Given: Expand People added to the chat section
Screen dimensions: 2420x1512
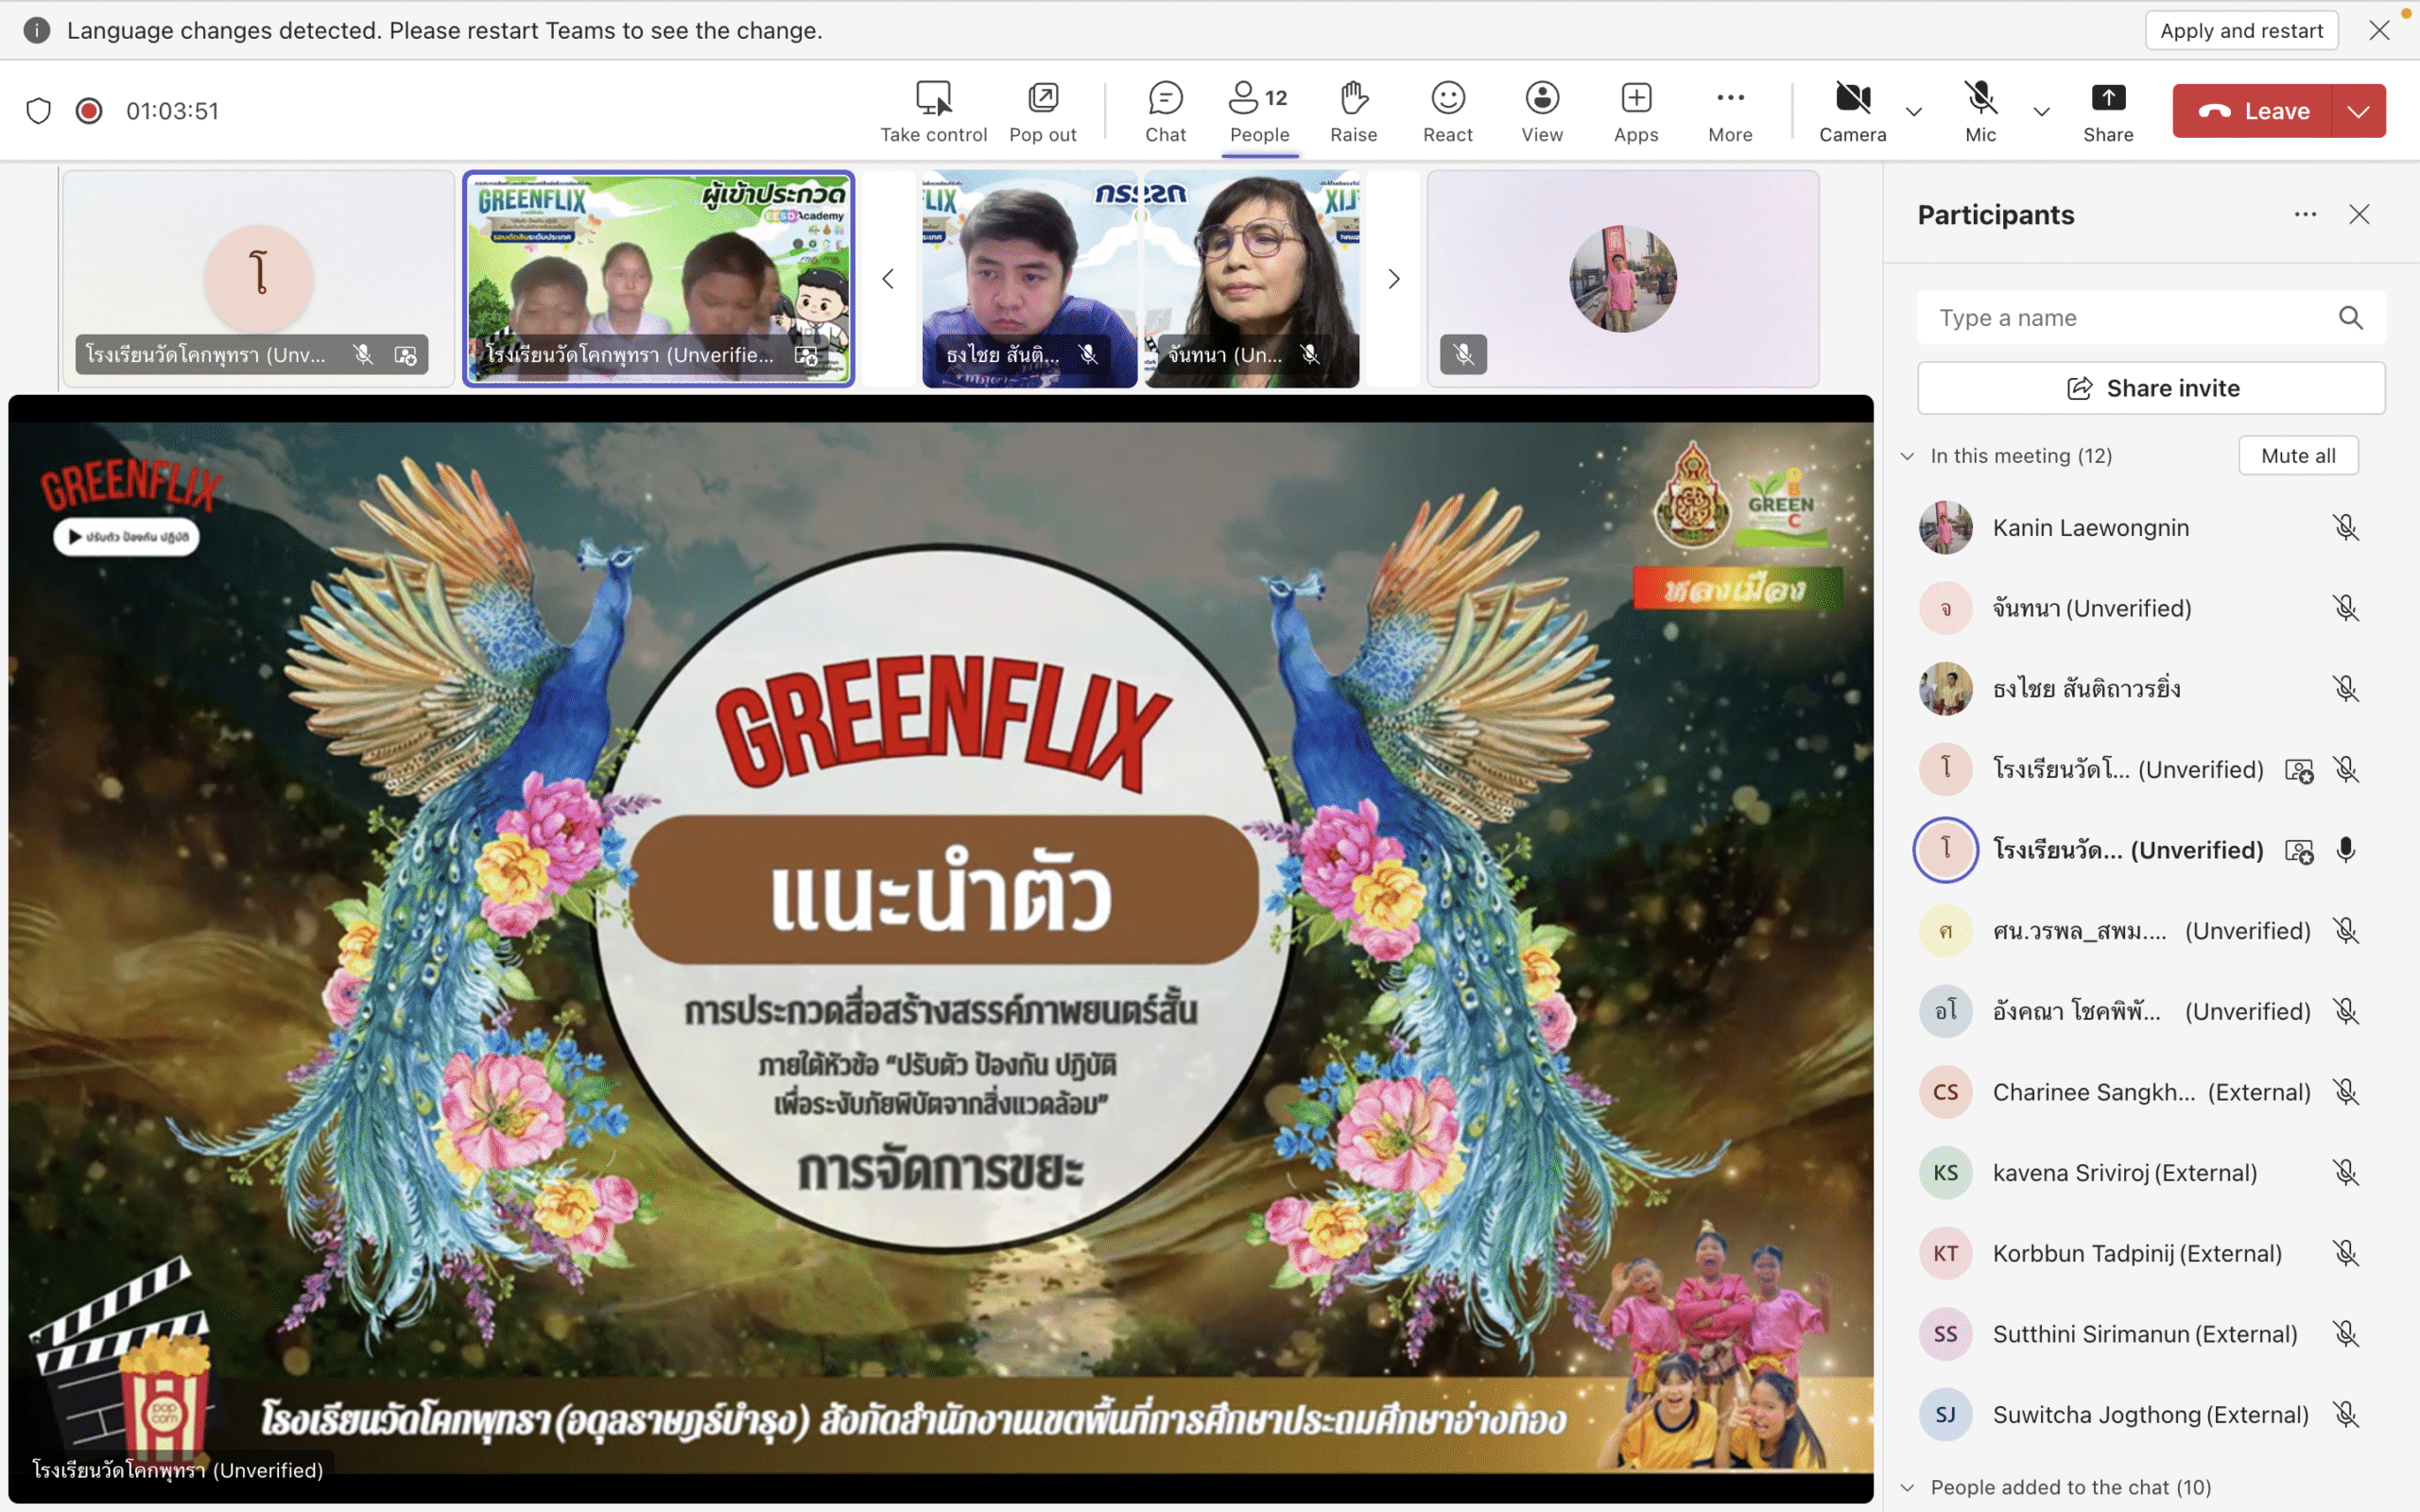Looking at the screenshot, I should tap(1907, 1487).
